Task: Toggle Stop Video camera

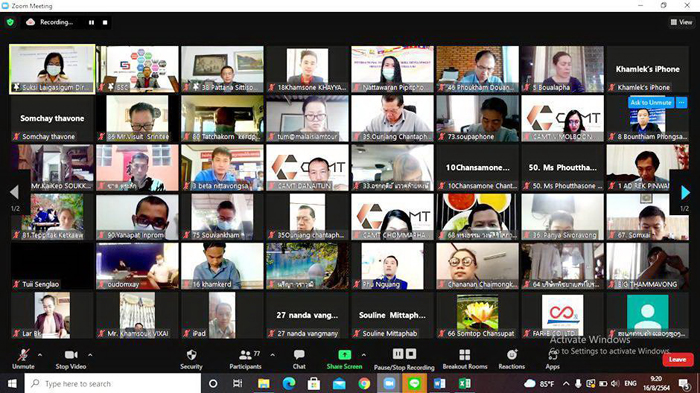Action: pos(71,359)
